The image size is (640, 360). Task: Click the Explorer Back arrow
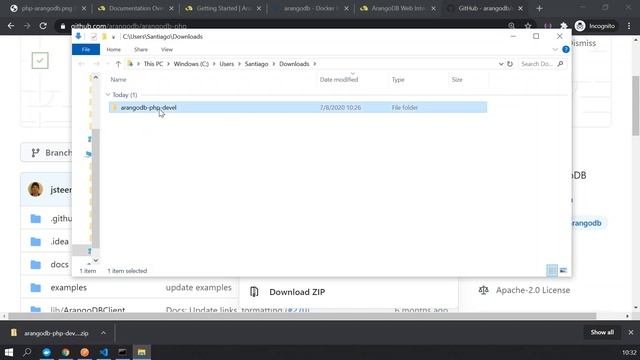(81, 64)
